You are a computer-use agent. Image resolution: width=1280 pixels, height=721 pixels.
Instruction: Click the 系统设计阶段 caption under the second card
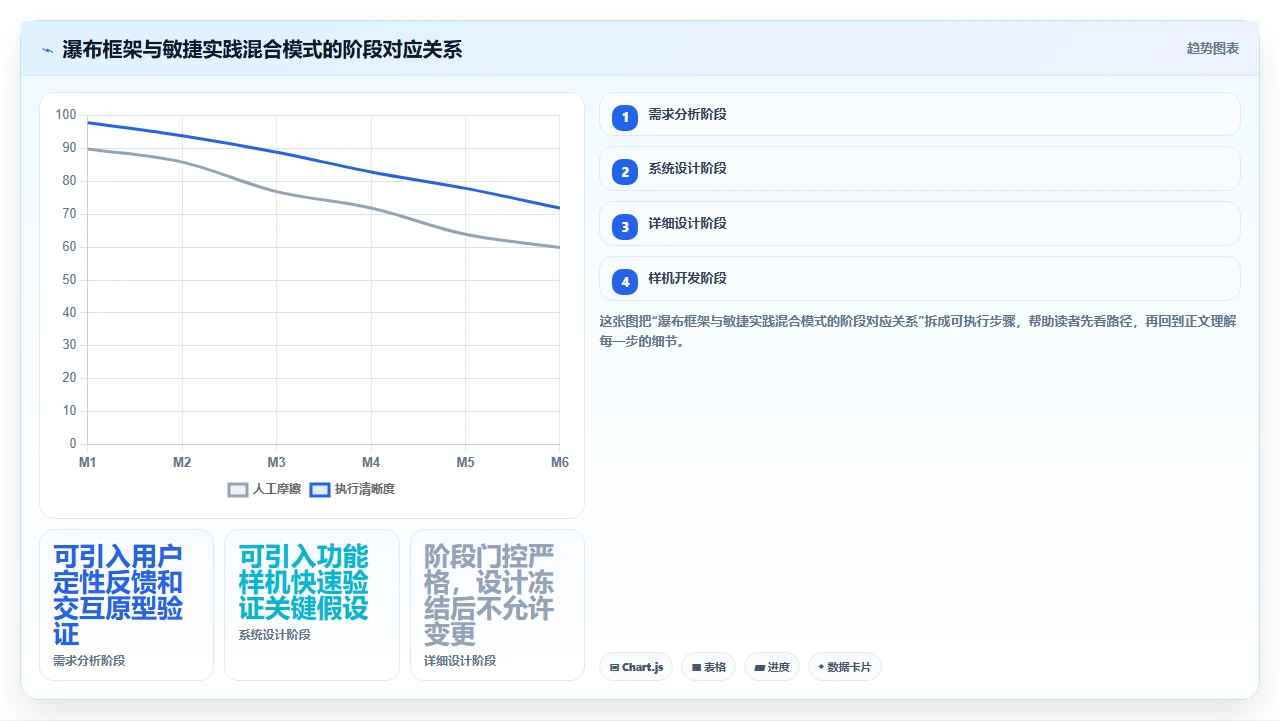tap(274, 635)
